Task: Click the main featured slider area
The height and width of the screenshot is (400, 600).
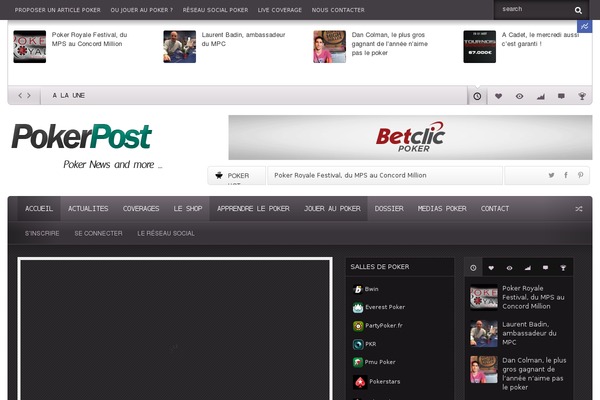Action: tap(175, 329)
